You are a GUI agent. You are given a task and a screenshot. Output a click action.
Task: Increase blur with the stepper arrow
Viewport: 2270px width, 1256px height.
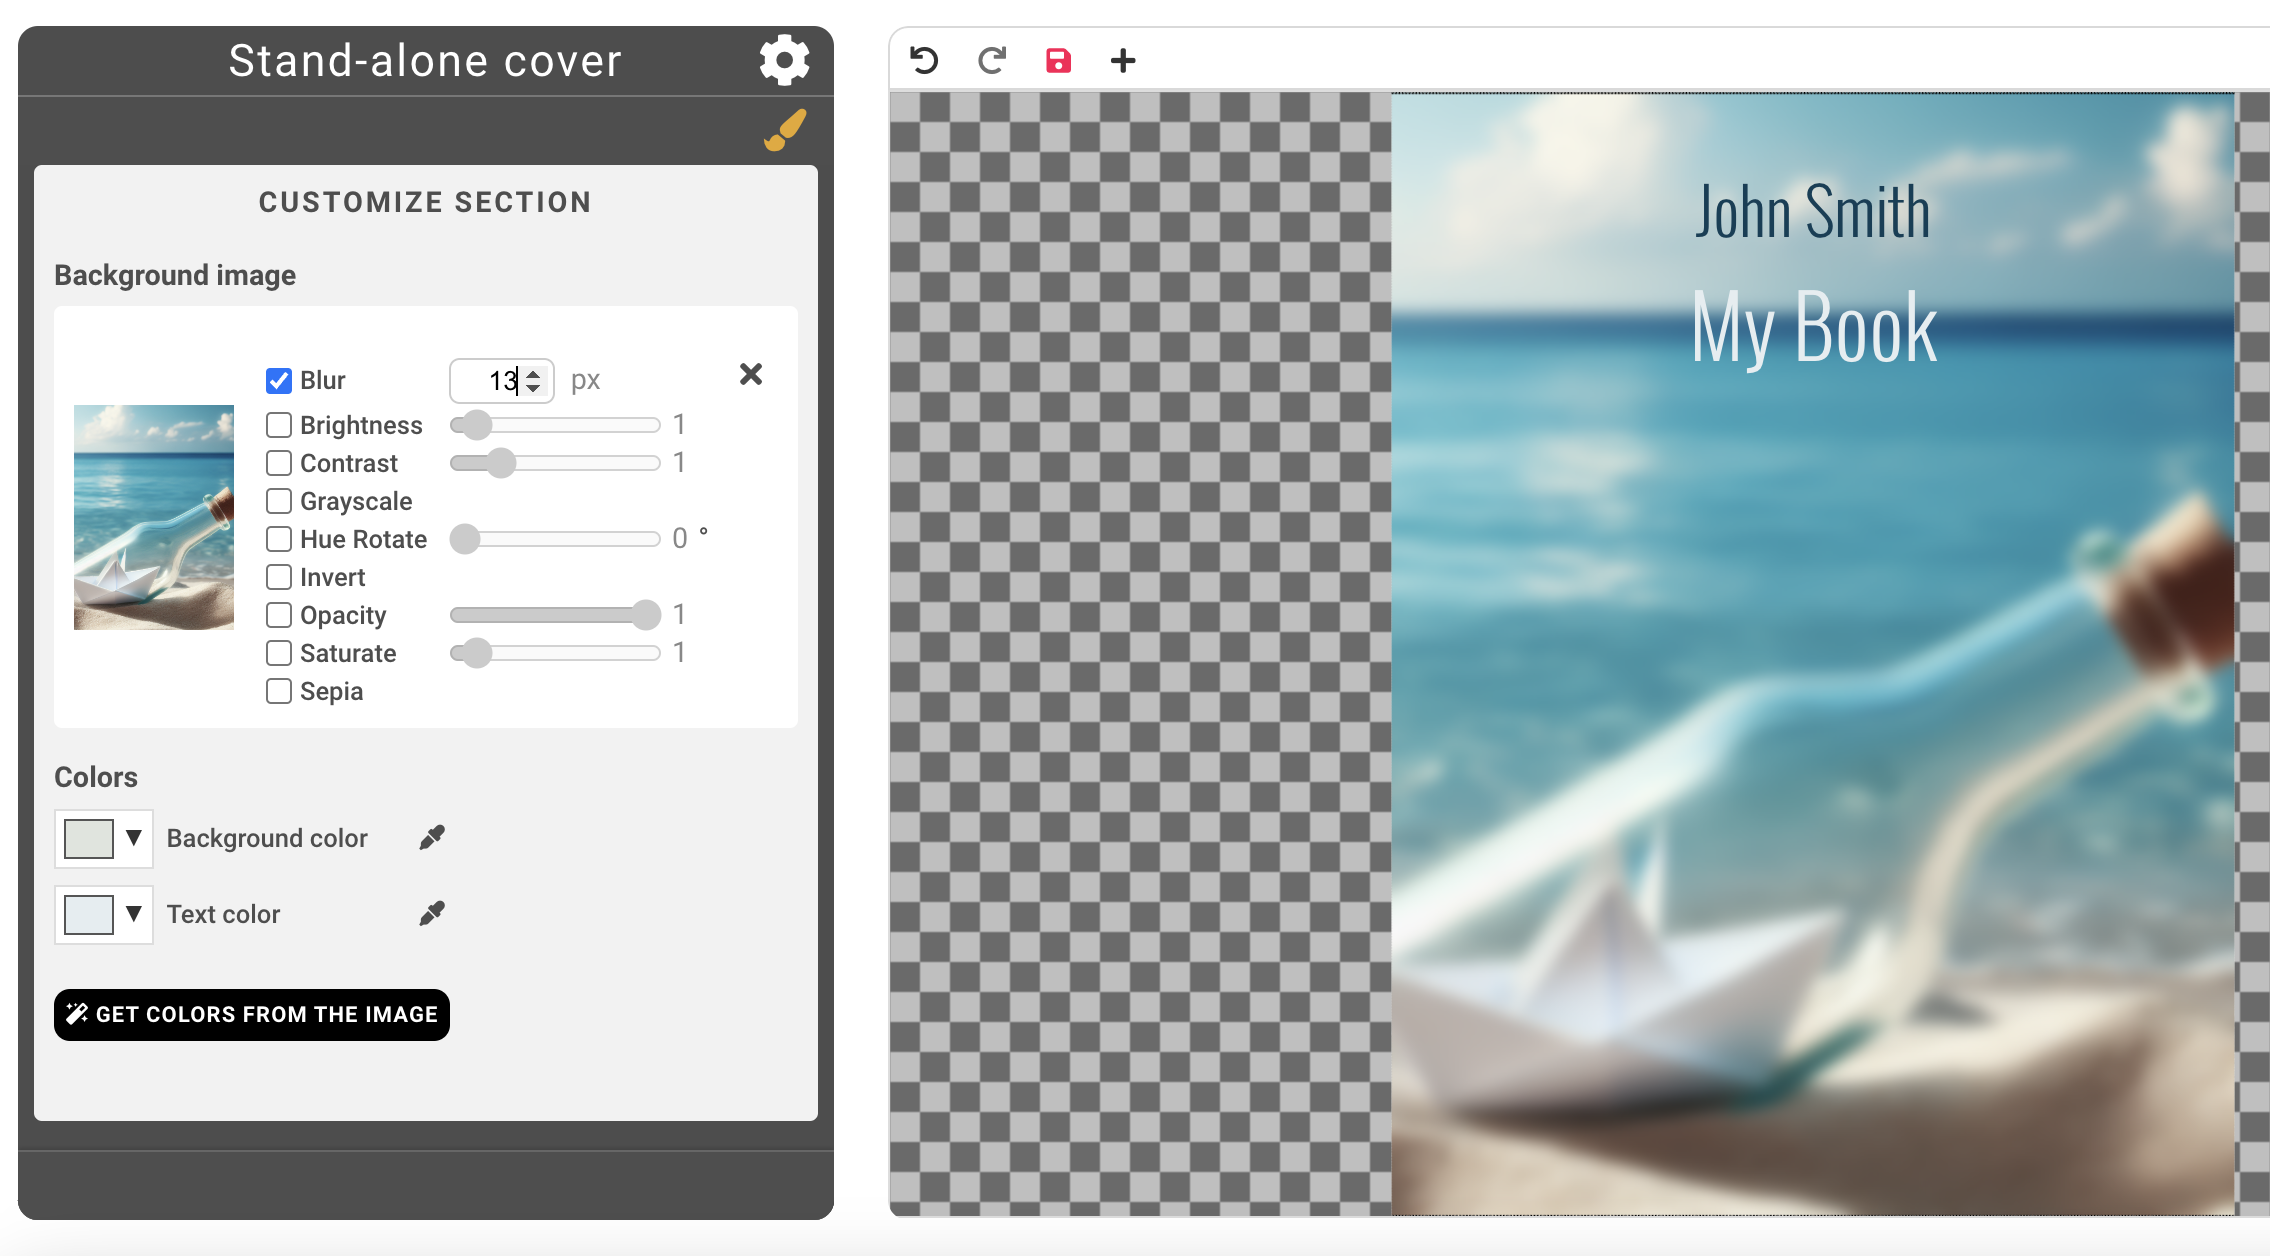(533, 372)
